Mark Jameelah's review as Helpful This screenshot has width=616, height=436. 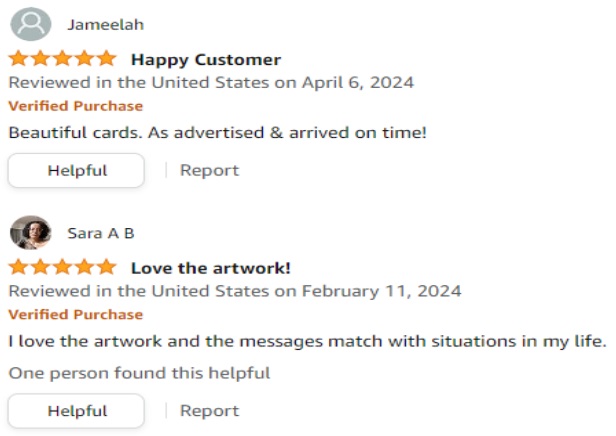pos(77,170)
